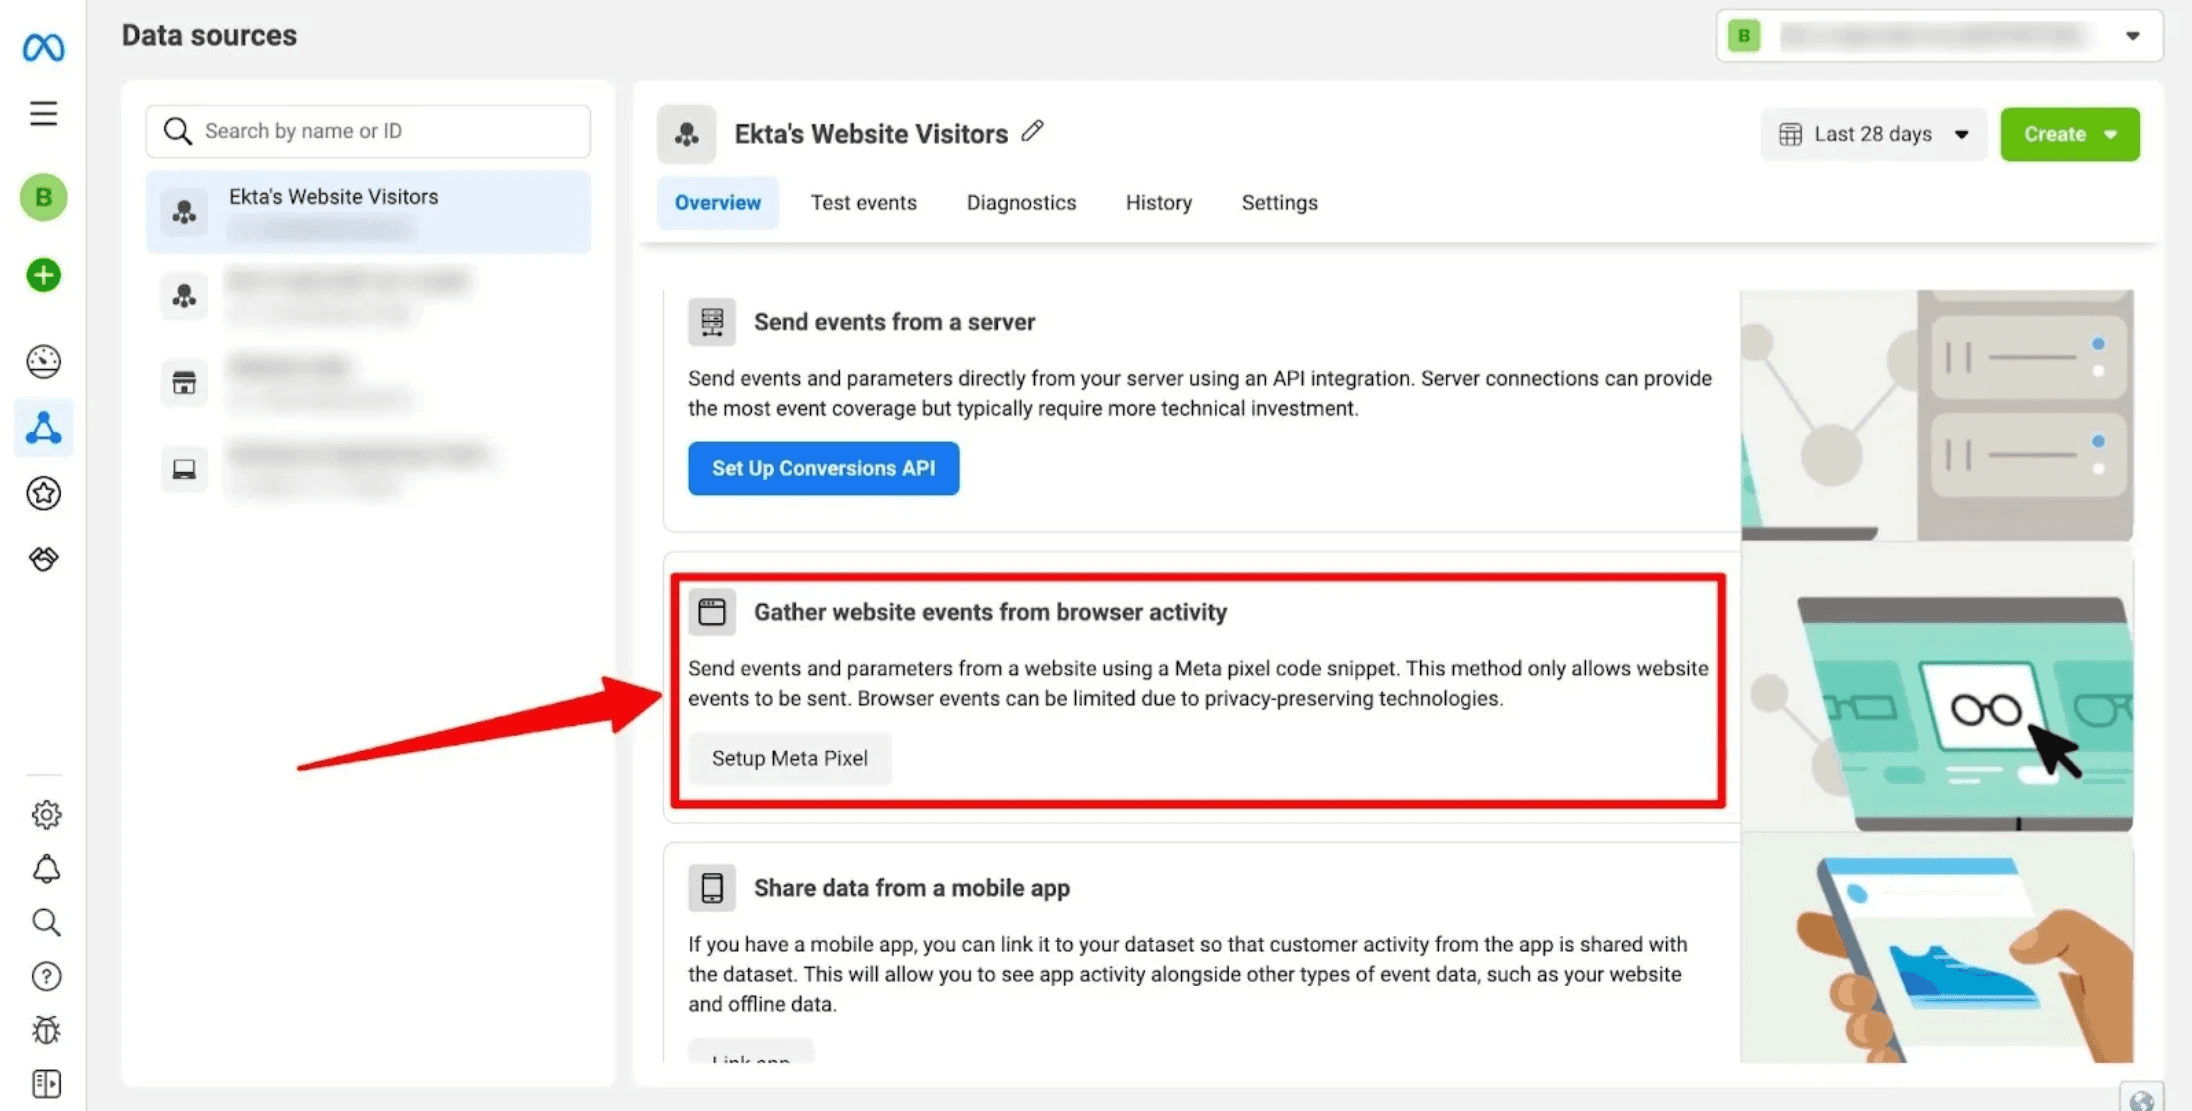Open notifications bell icon
Image resolution: width=2192 pixels, height=1111 pixels.
46,869
